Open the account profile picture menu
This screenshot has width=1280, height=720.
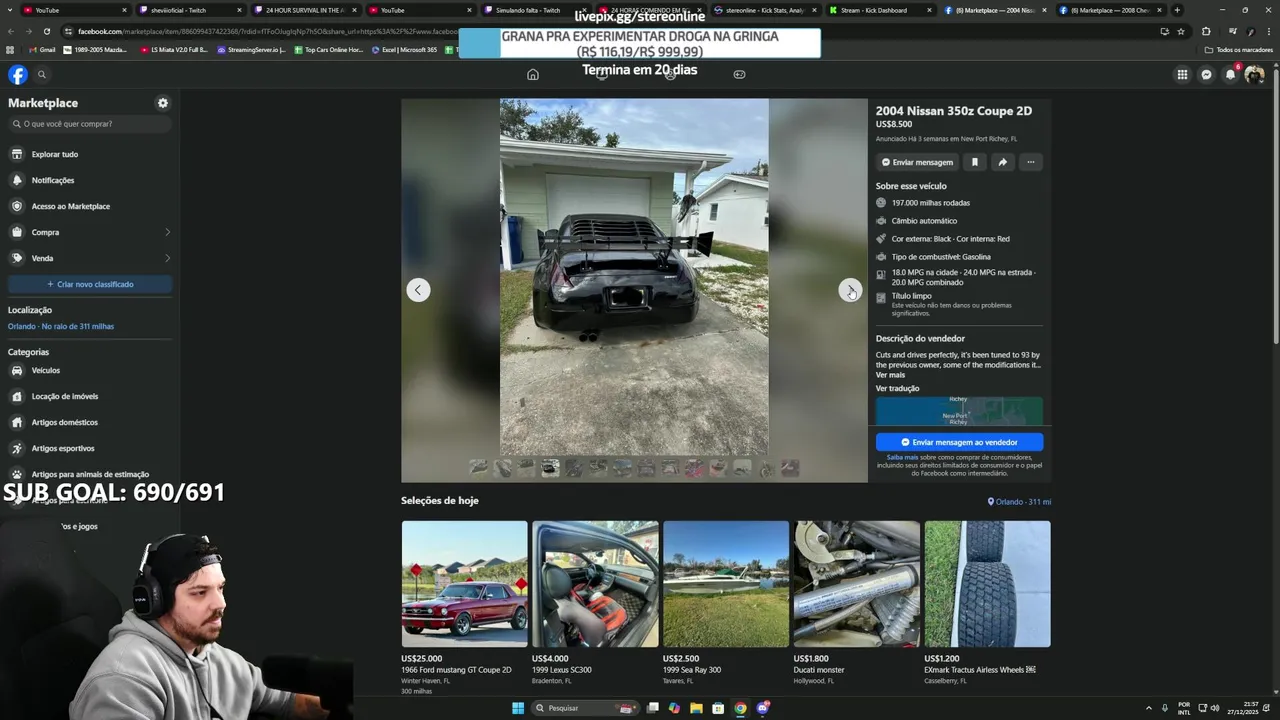click(1254, 74)
